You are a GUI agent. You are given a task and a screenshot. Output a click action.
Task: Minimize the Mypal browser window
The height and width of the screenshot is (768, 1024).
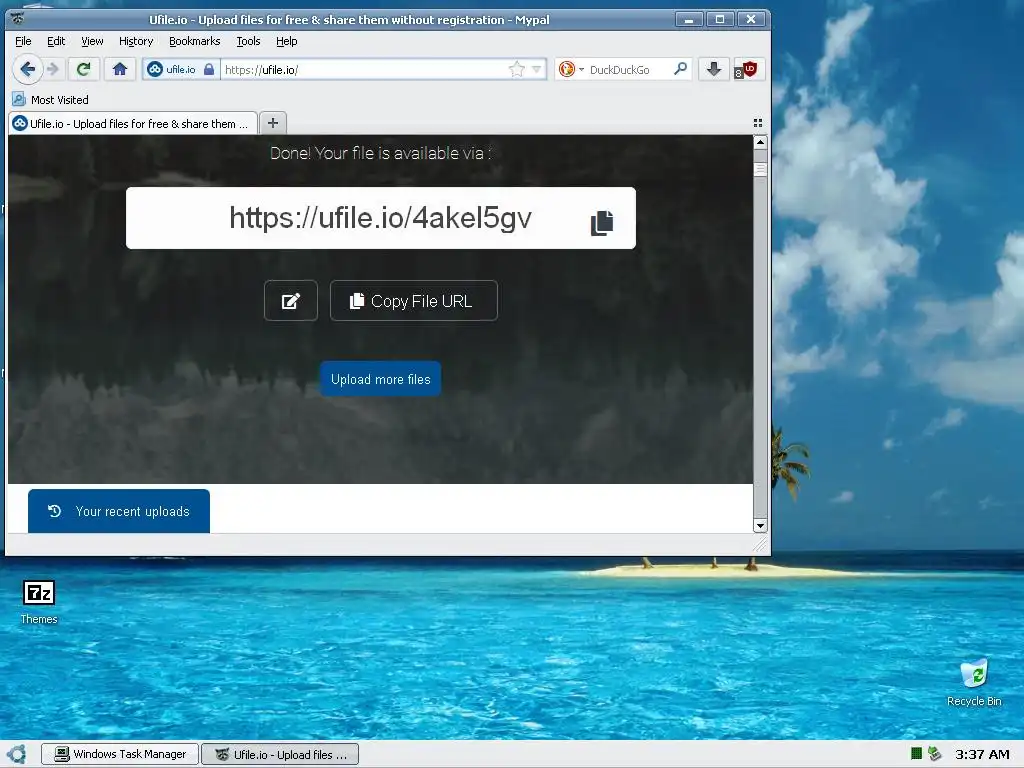pyautogui.click(x=689, y=20)
